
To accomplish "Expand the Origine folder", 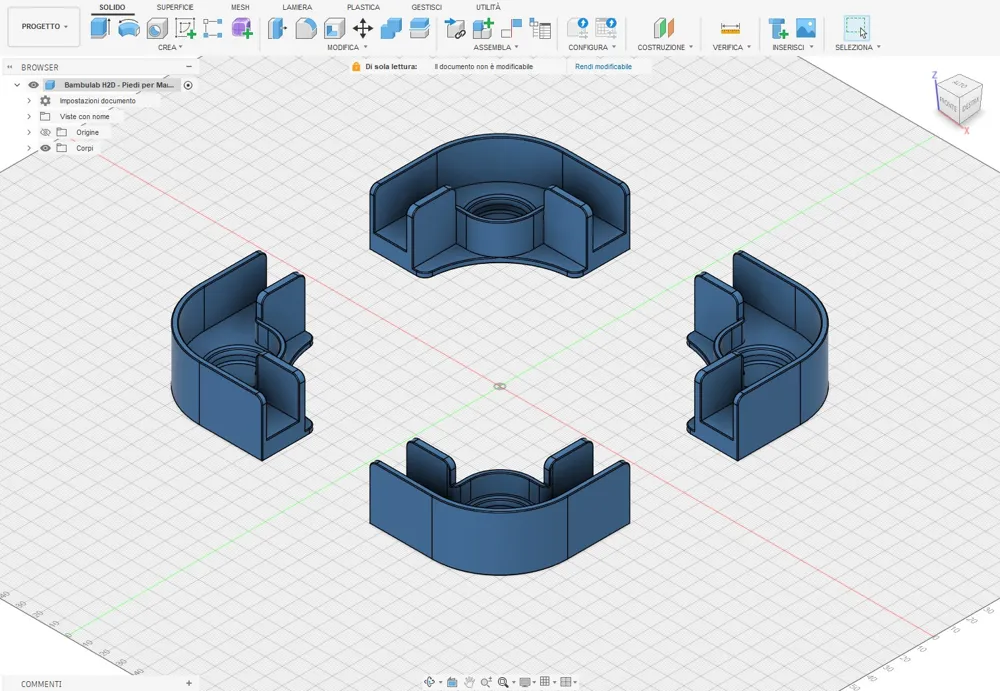I will pos(29,132).
